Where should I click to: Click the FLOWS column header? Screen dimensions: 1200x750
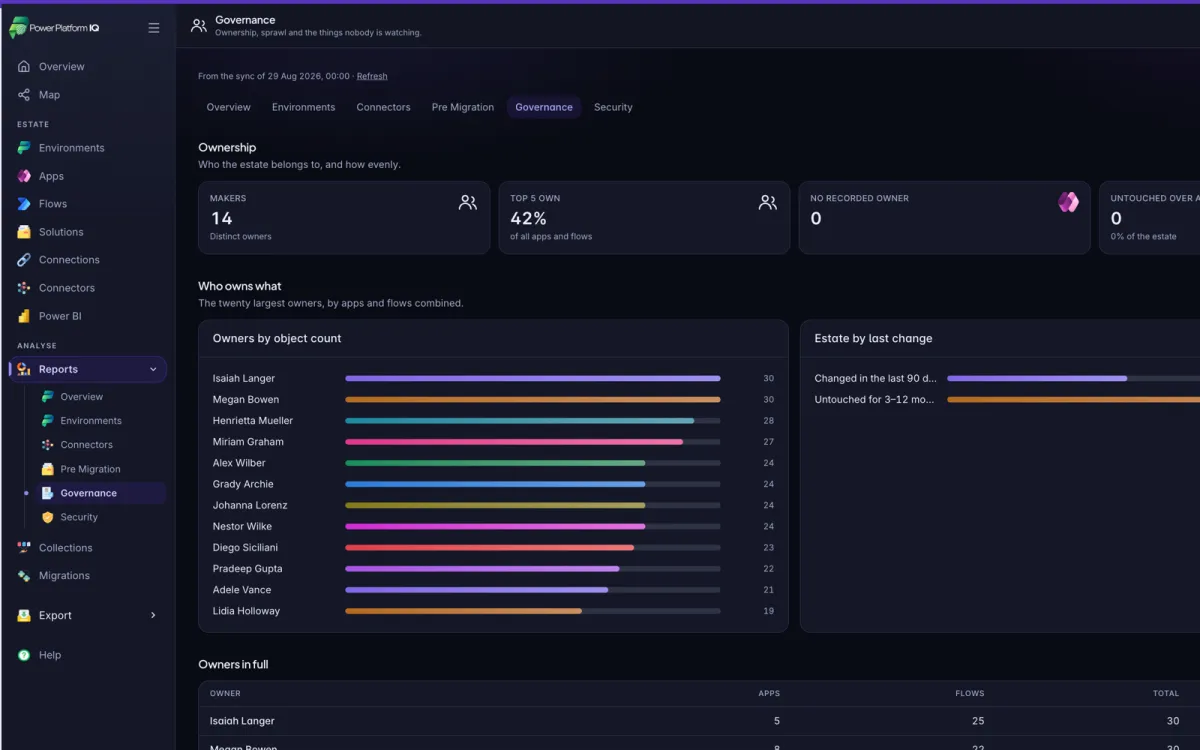point(969,693)
